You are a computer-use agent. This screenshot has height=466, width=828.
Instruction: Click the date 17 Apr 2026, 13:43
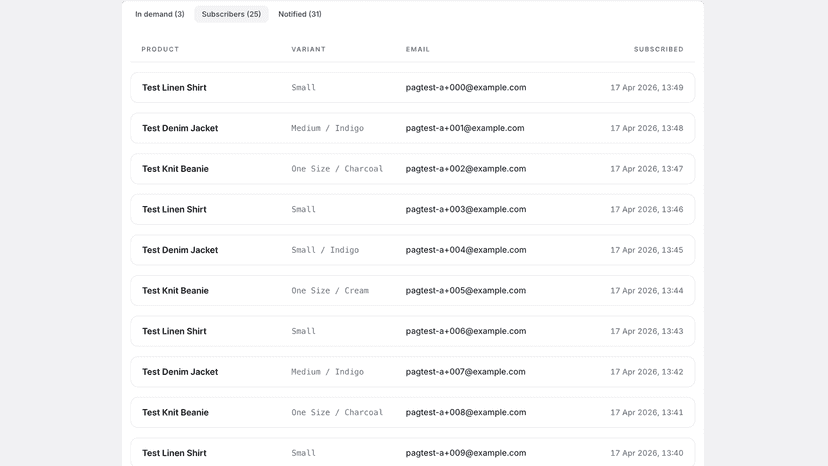click(647, 332)
